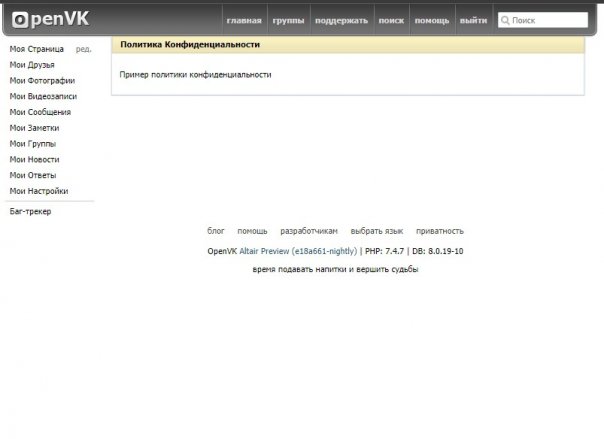
Task: Click the время подавать напитки footer slogan
Action: (x=336, y=269)
